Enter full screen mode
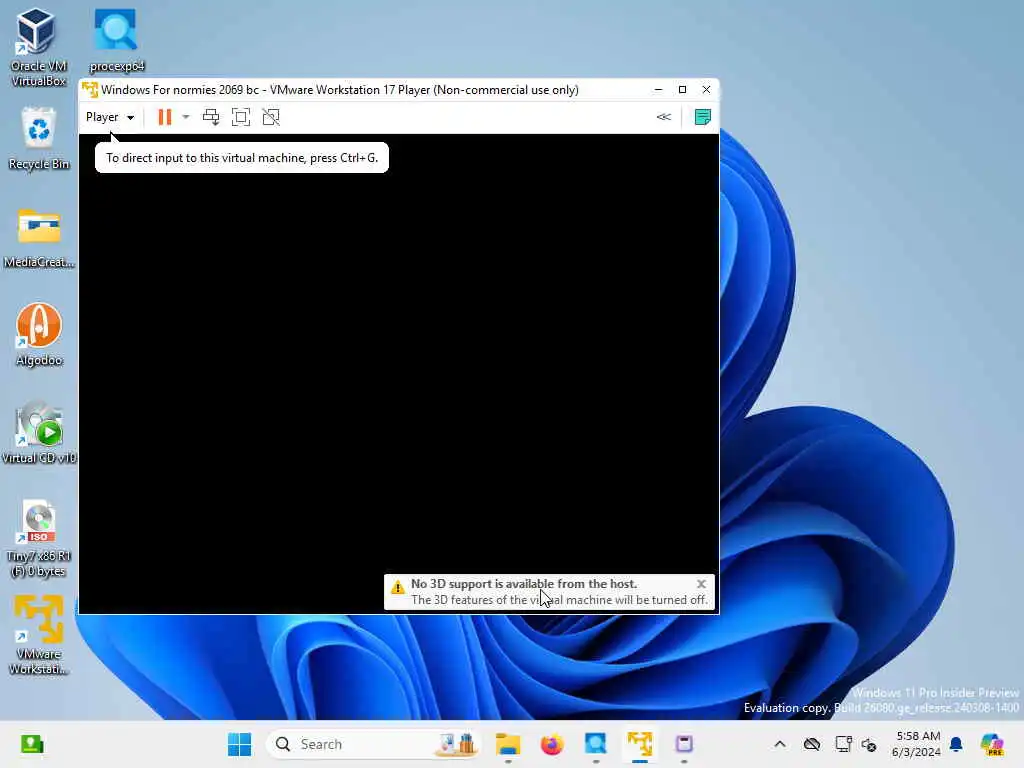The image size is (1024, 768). tap(241, 117)
